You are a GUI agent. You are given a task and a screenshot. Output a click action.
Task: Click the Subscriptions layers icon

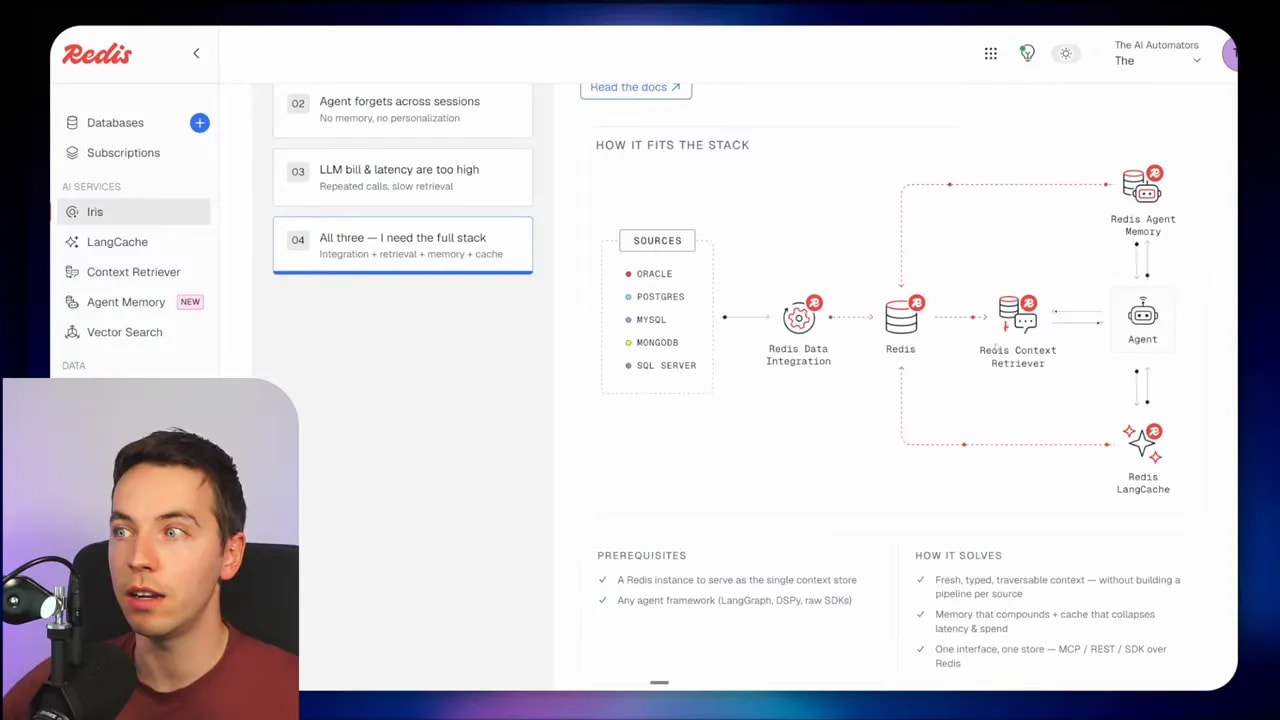tap(72, 153)
